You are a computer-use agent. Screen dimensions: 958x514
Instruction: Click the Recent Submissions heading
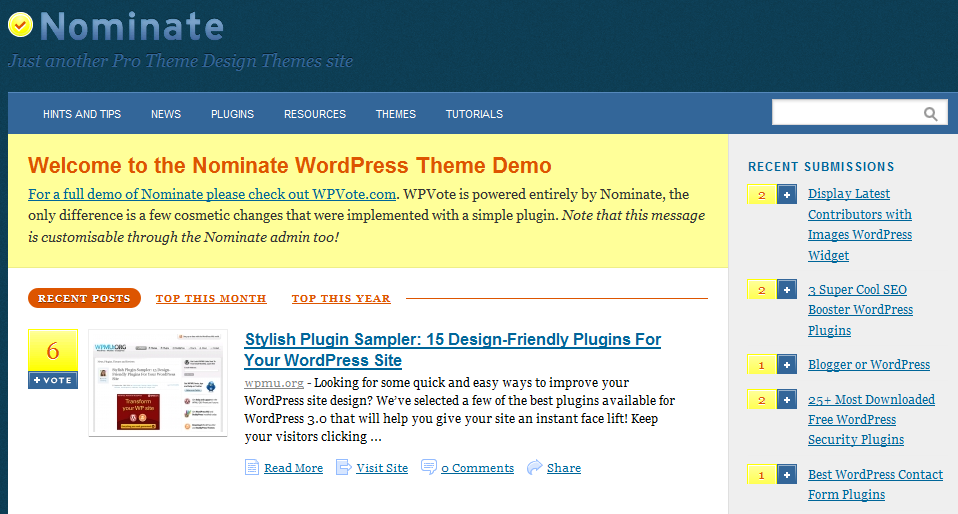pyautogui.click(x=821, y=166)
